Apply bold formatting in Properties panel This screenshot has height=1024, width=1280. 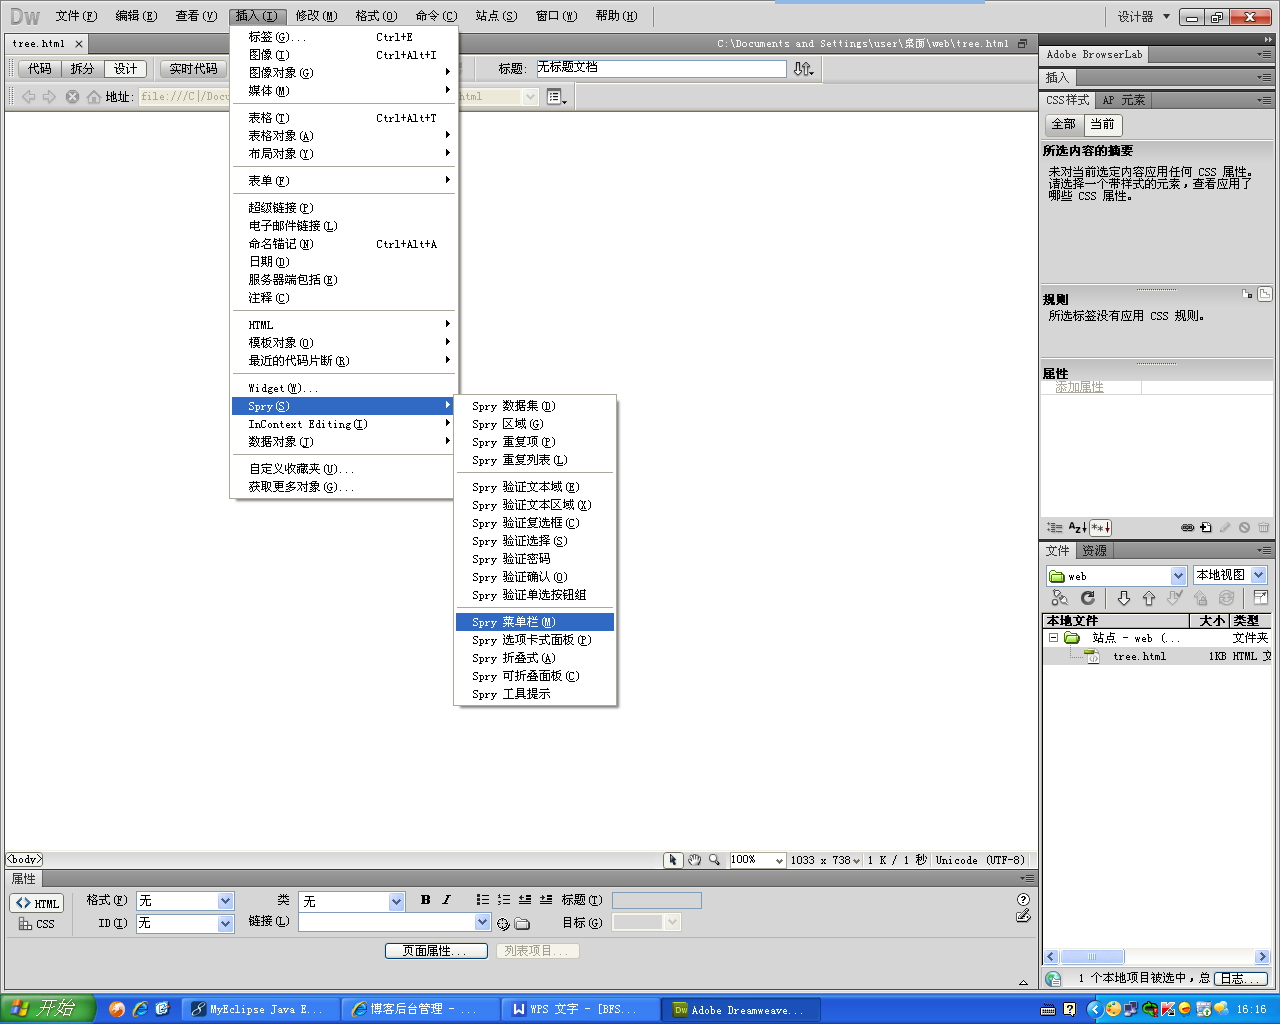tap(426, 900)
